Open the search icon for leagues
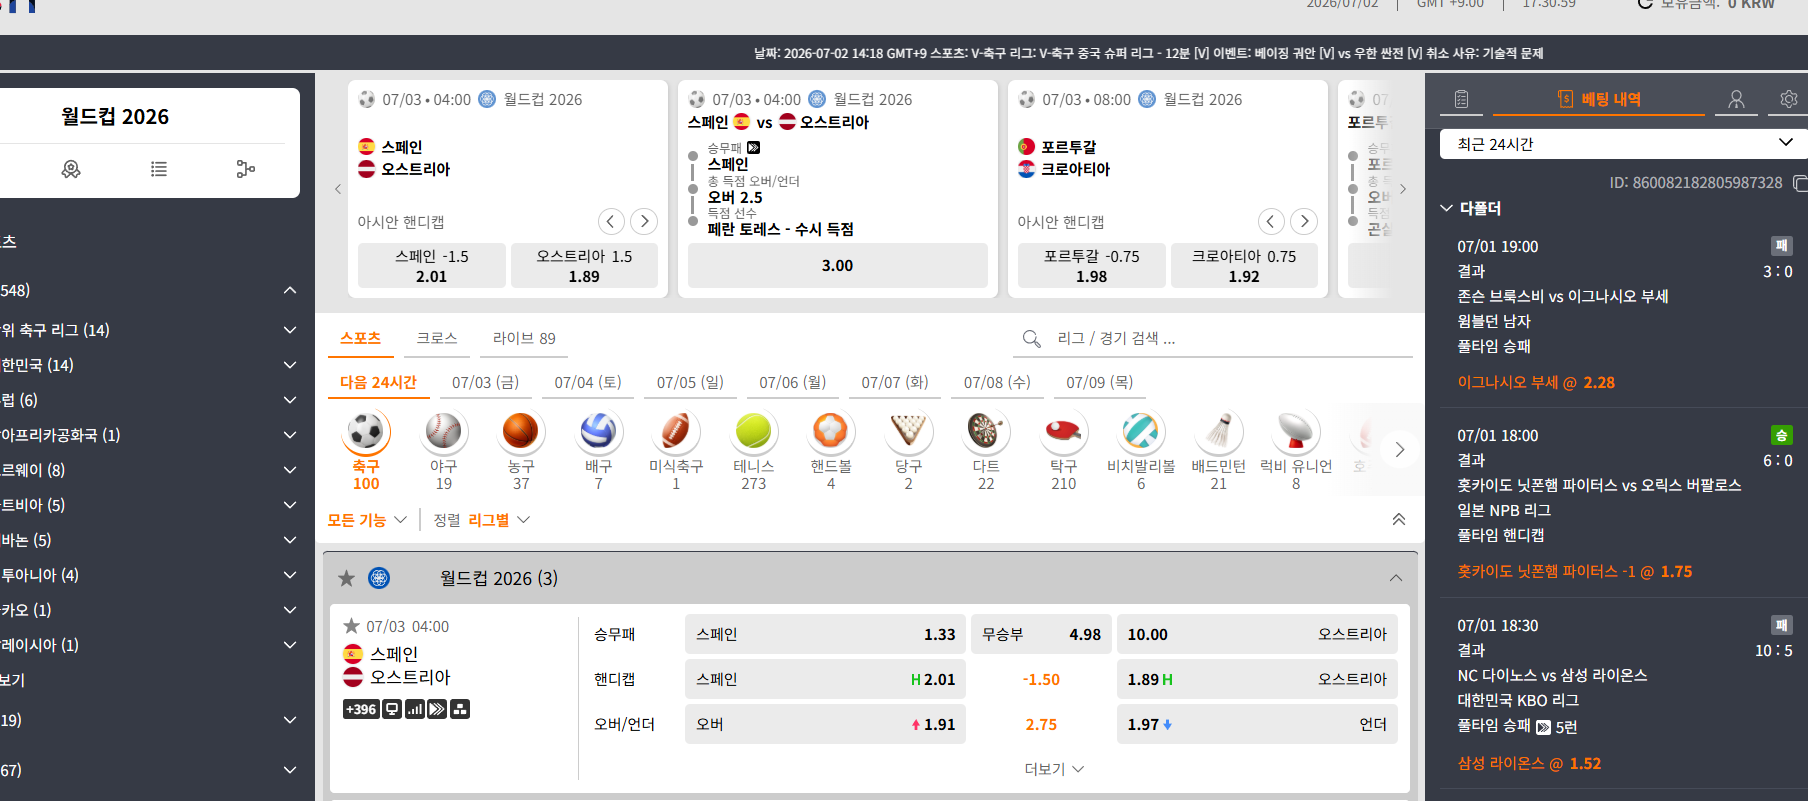1808x801 pixels. (x=1032, y=339)
